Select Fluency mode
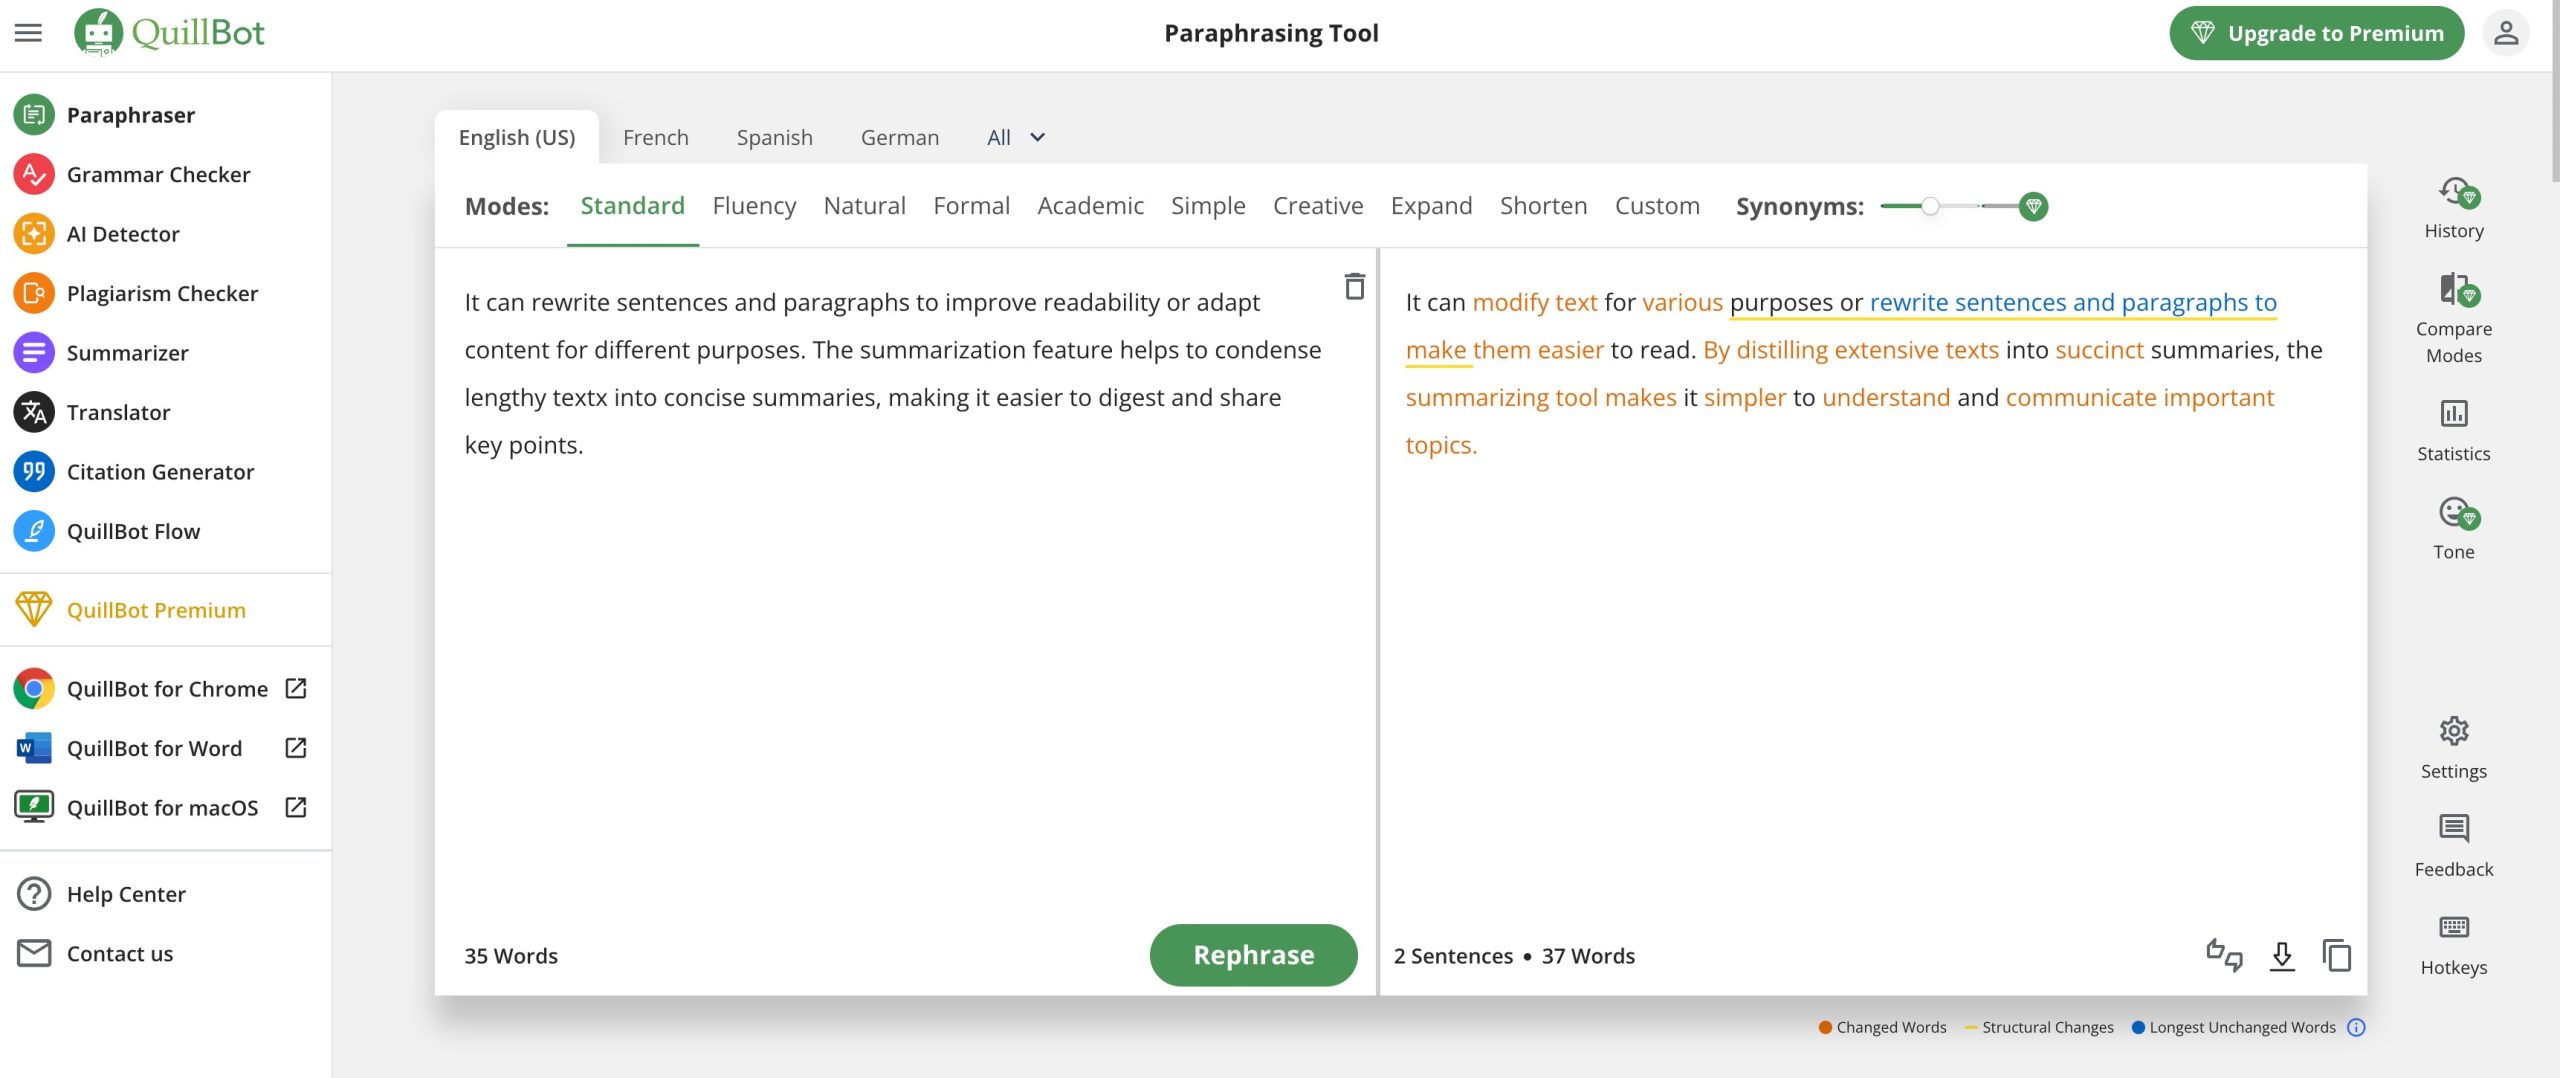Viewport: 2560px width, 1078px height. click(755, 206)
